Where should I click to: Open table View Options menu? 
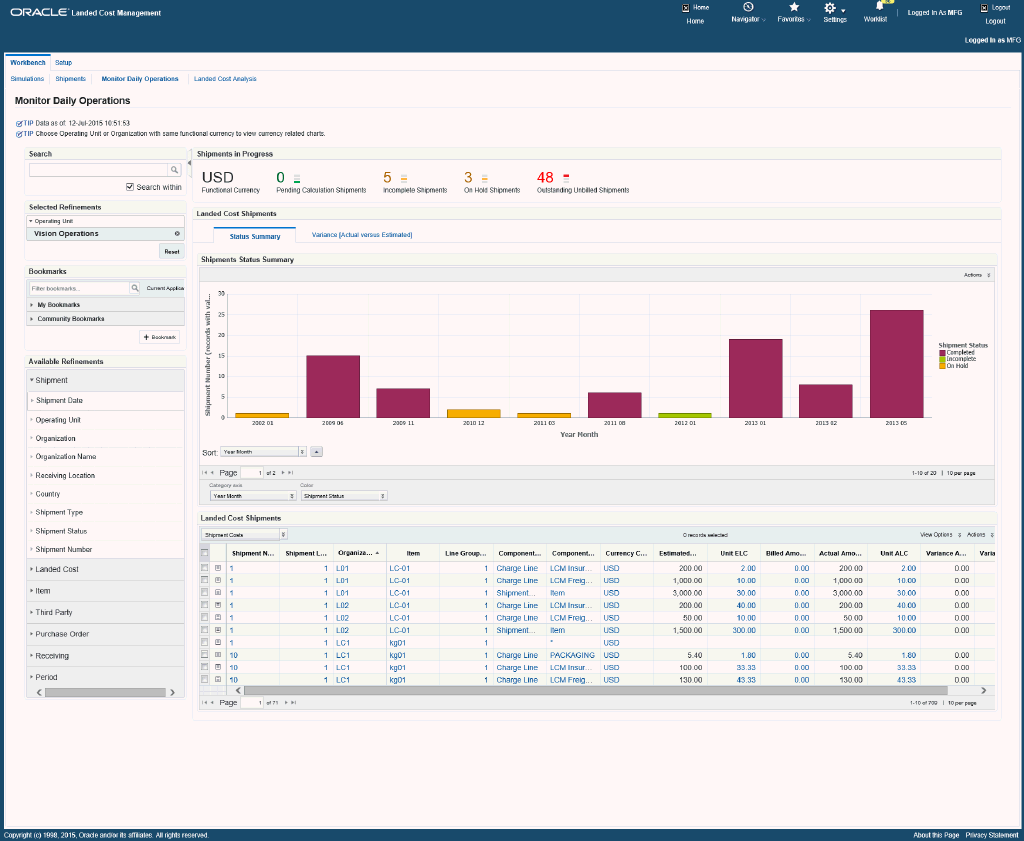pos(940,535)
